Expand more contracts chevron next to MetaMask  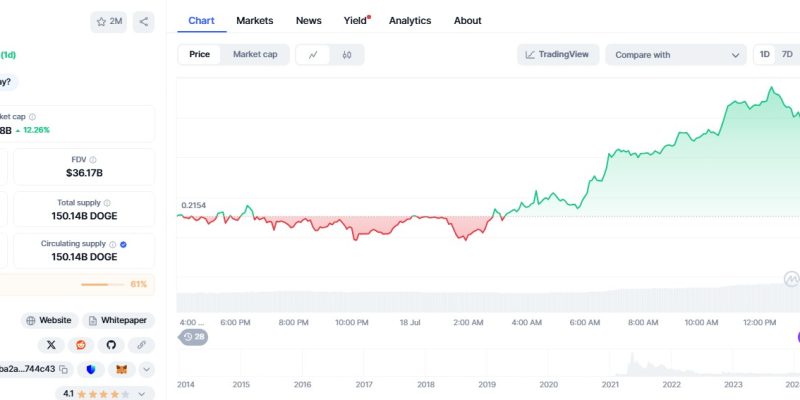[146, 369]
